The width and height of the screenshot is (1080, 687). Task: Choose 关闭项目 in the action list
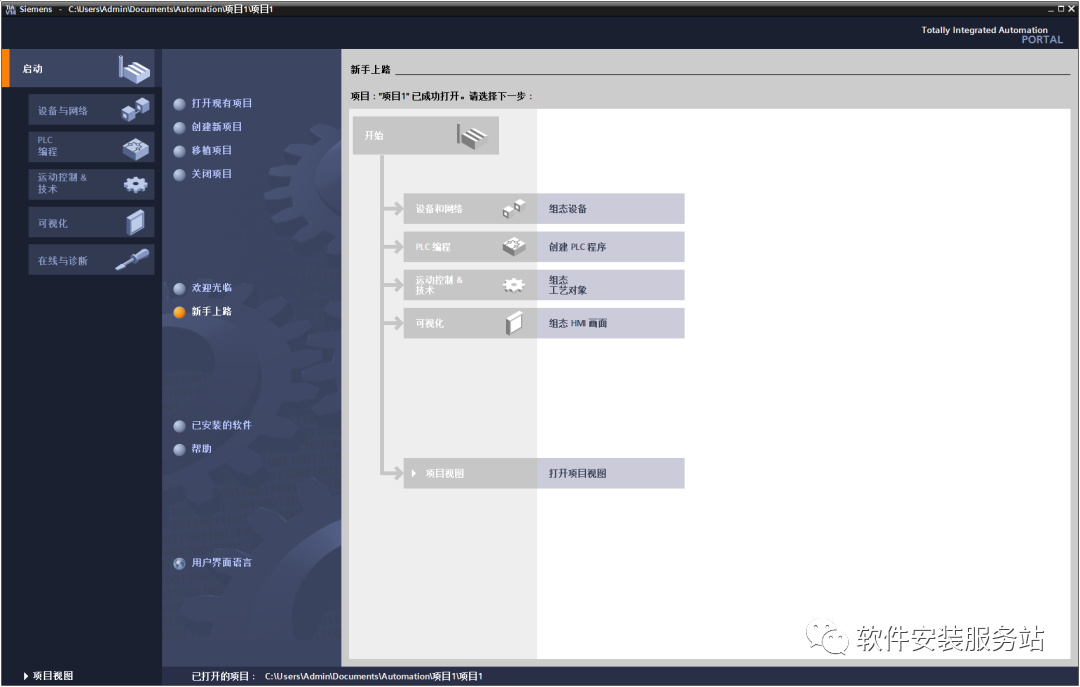pyautogui.click(x=211, y=174)
